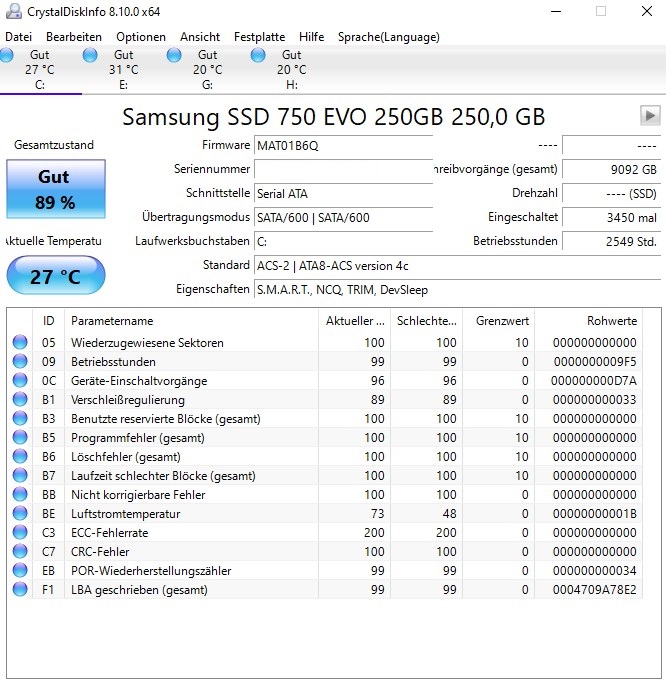Click raw value 0004709A78E2
This screenshot has width=666, height=683.
click(x=595, y=590)
